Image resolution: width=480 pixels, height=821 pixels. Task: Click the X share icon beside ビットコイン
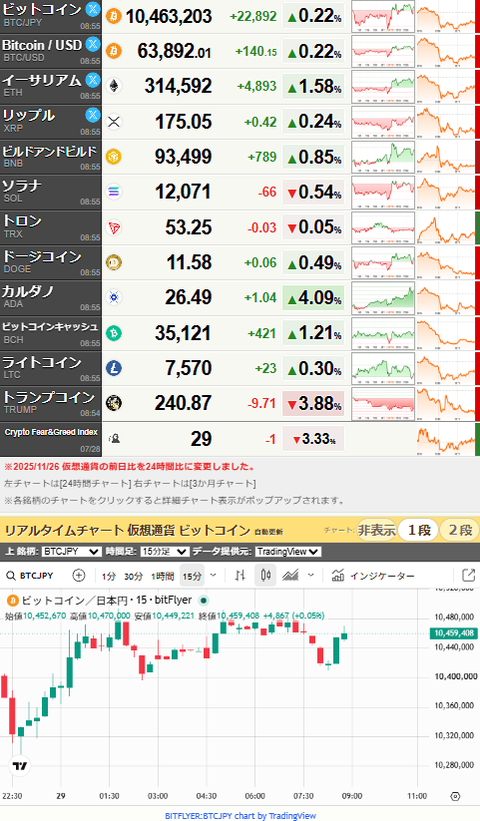click(93, 8)
